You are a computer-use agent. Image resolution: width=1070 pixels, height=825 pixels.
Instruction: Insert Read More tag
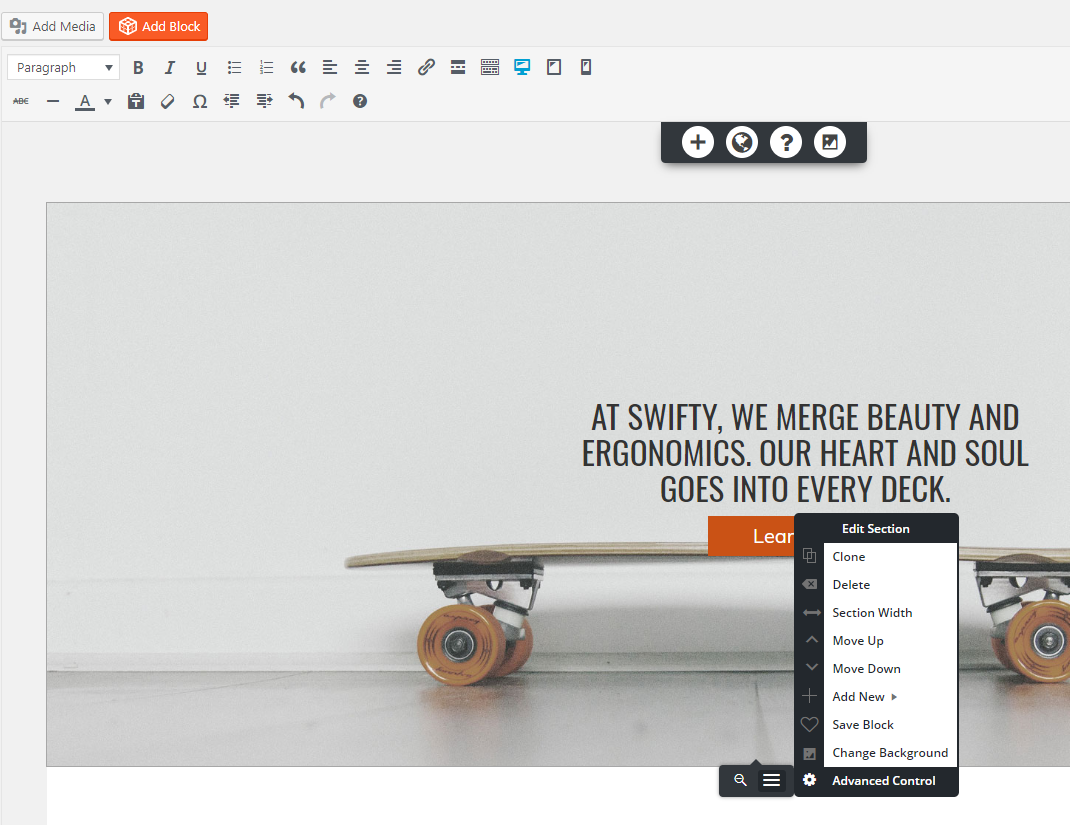[458, 68]
